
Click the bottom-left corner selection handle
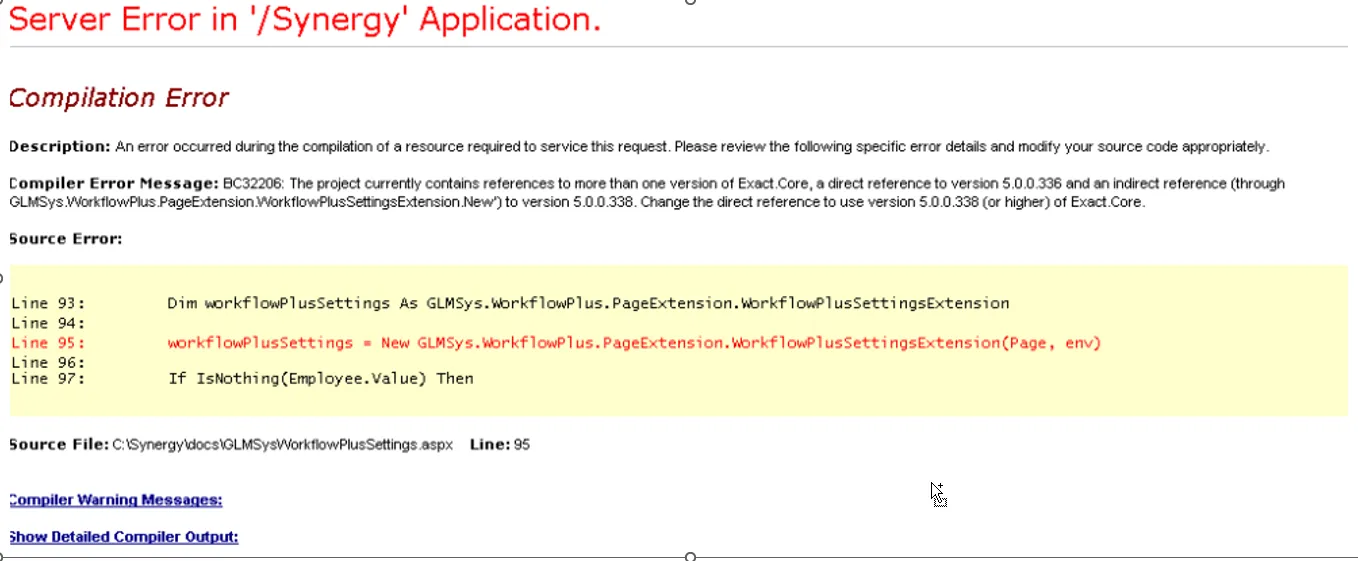[x=2, y=557]
